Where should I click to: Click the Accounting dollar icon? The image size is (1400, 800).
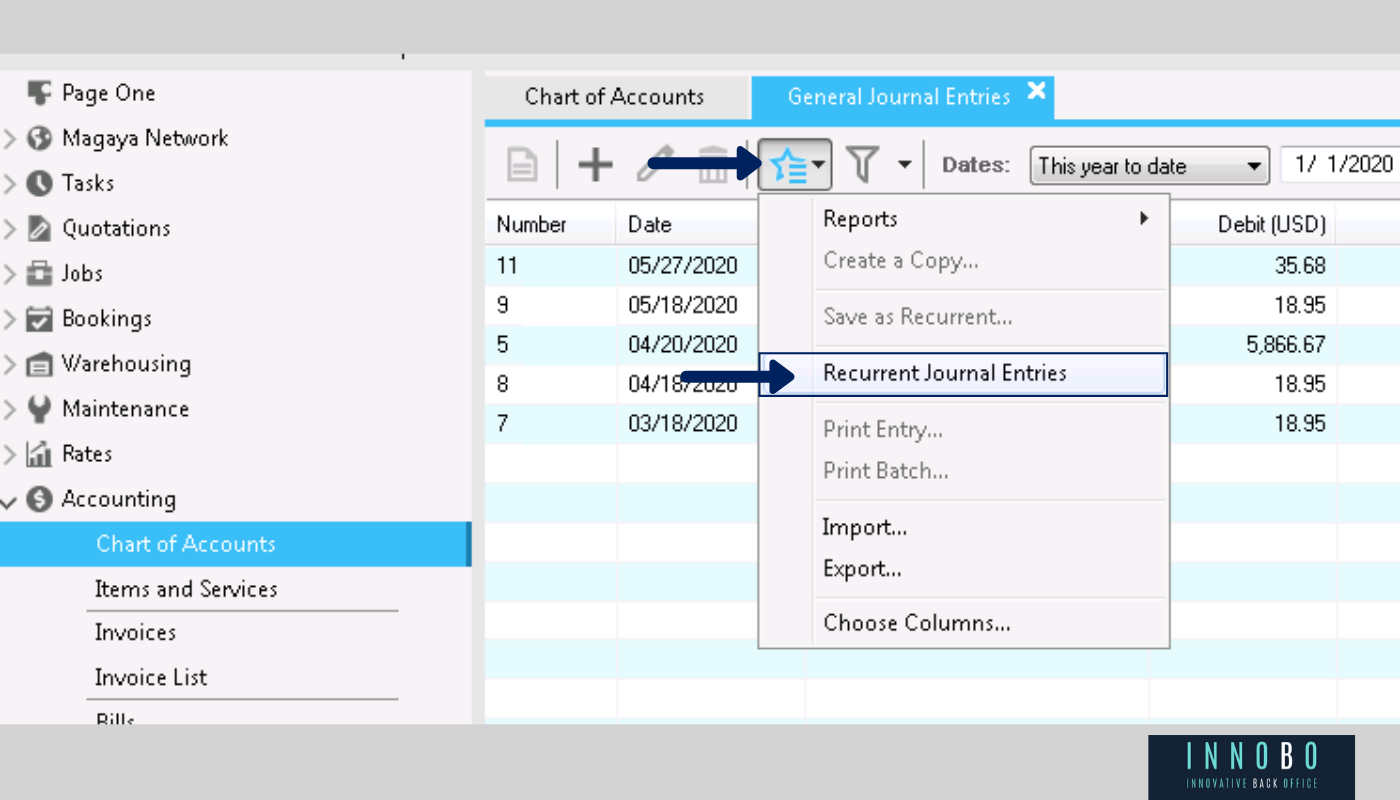39,499
